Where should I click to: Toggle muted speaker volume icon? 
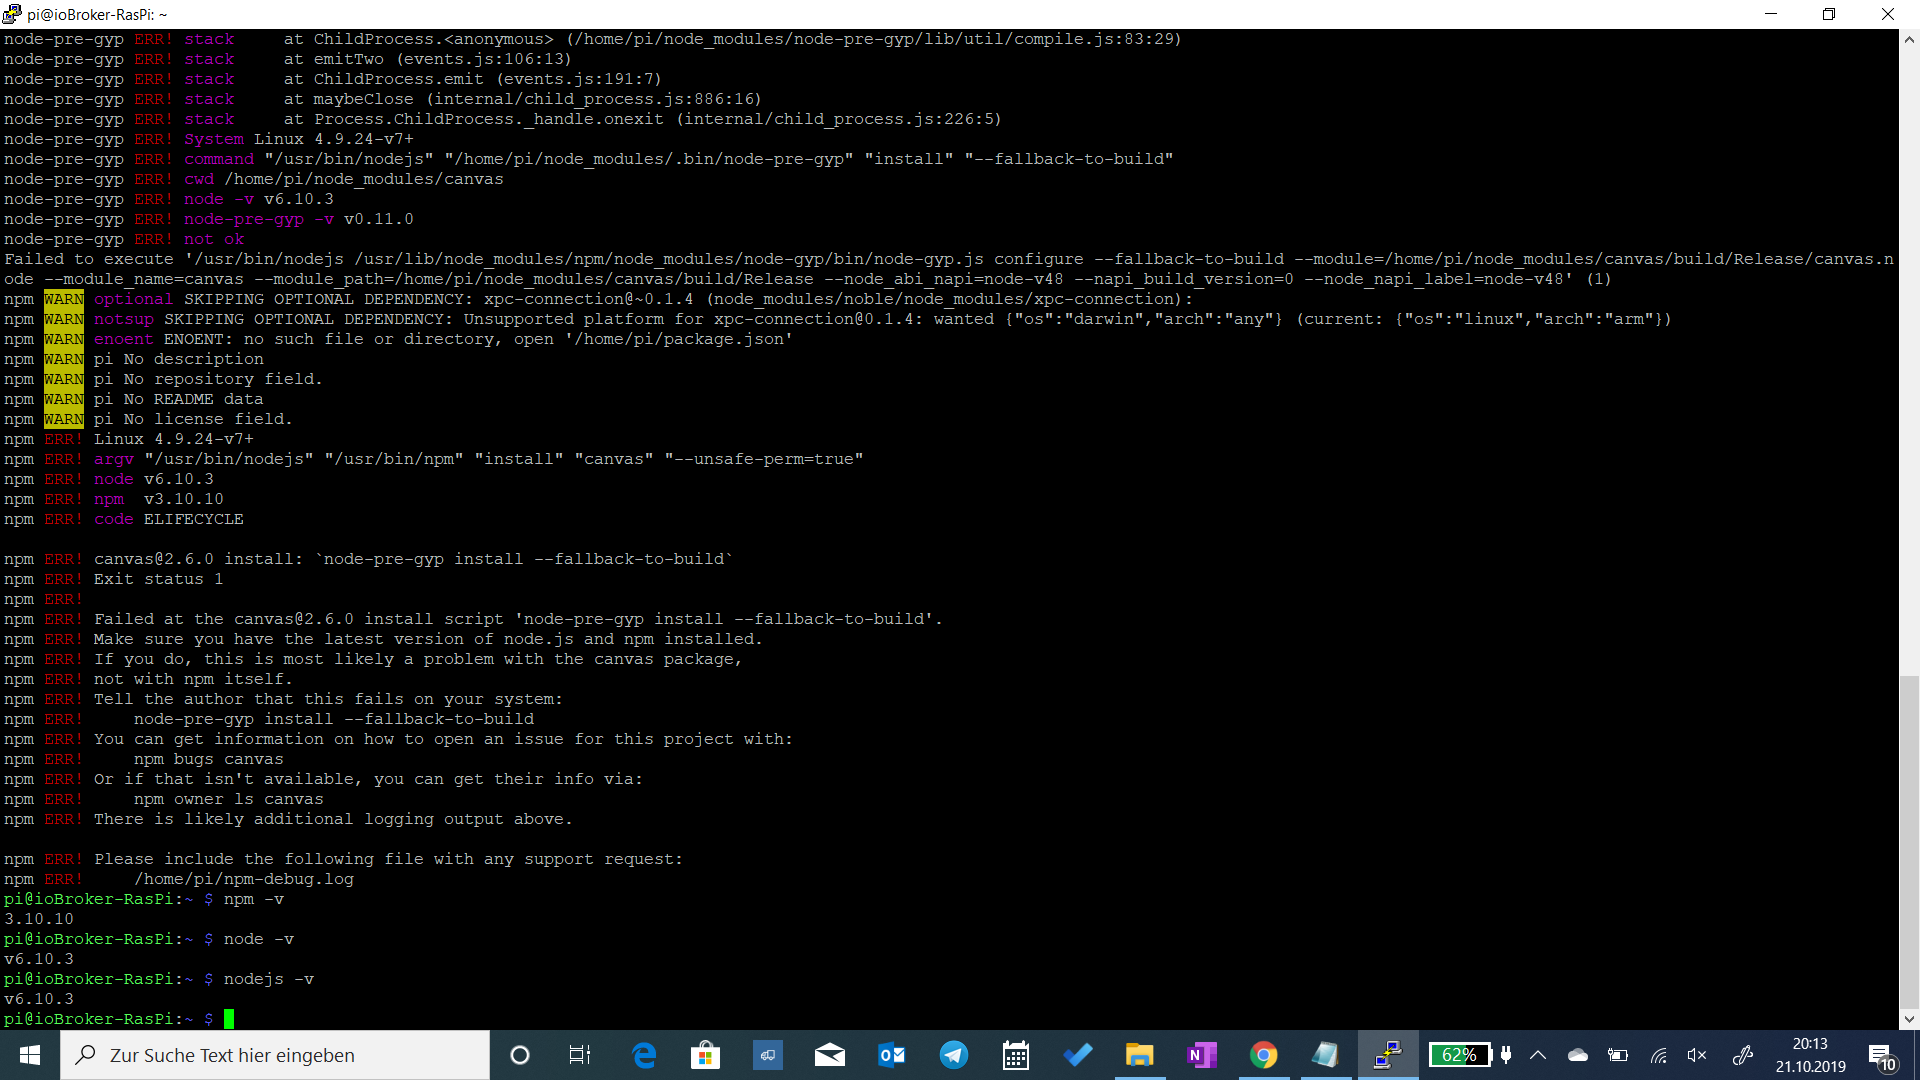tap(1697, 1055)
